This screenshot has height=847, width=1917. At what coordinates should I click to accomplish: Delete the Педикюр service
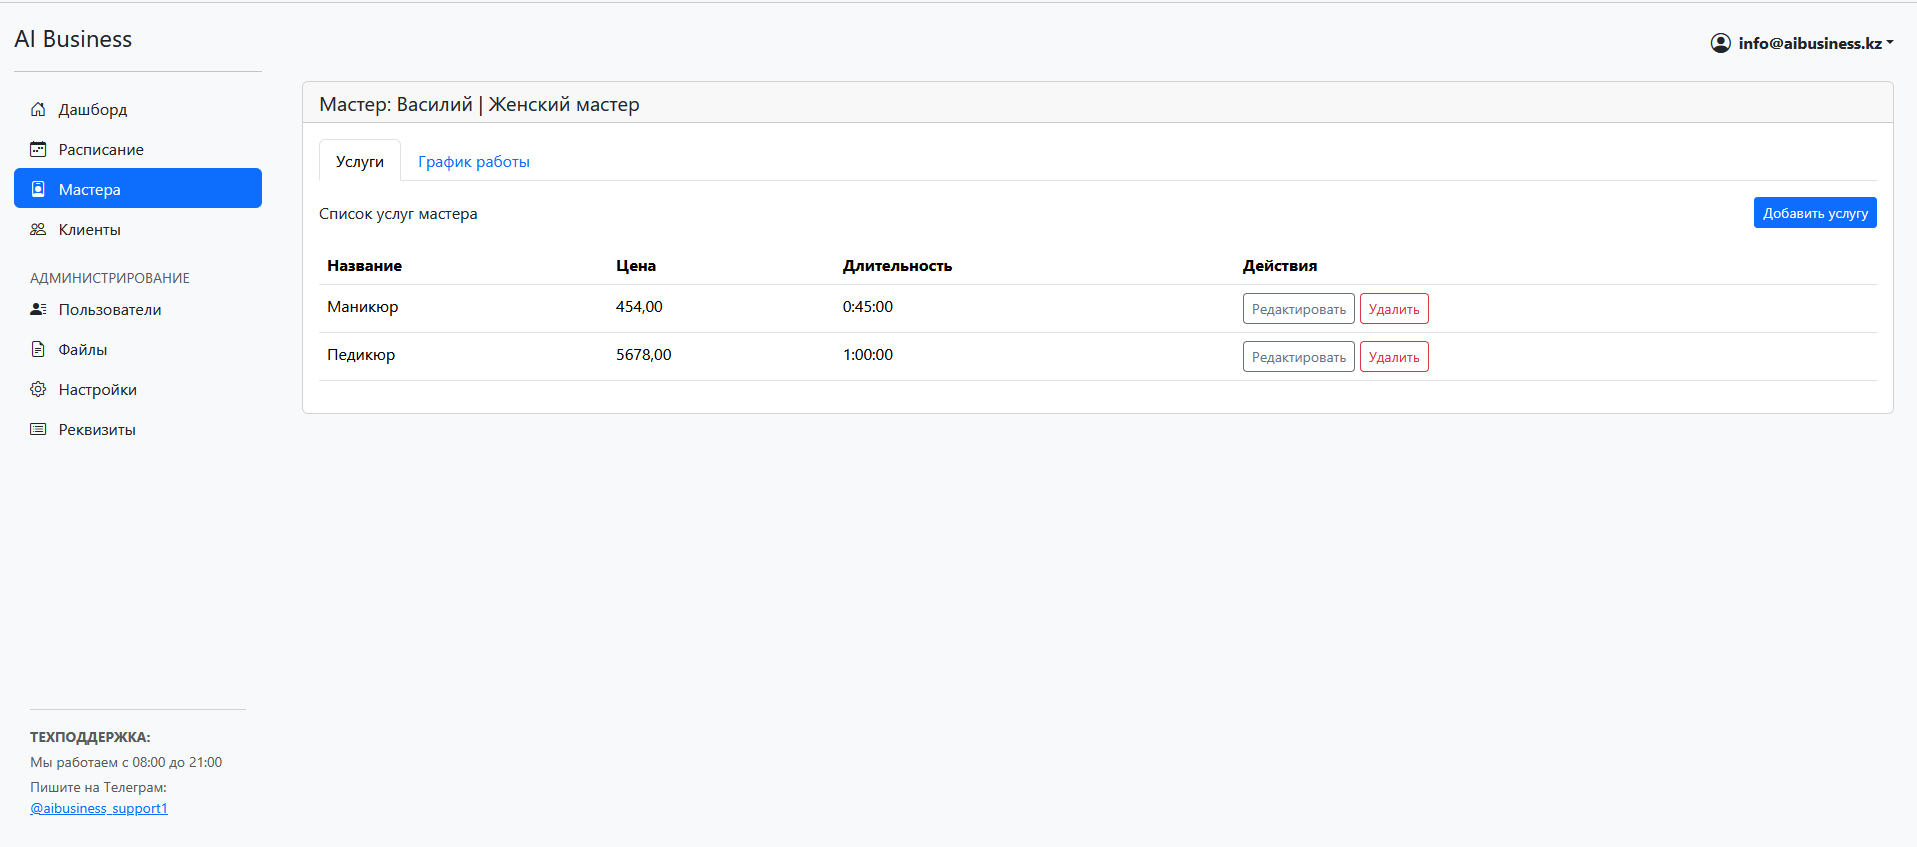pos(1393,357)
